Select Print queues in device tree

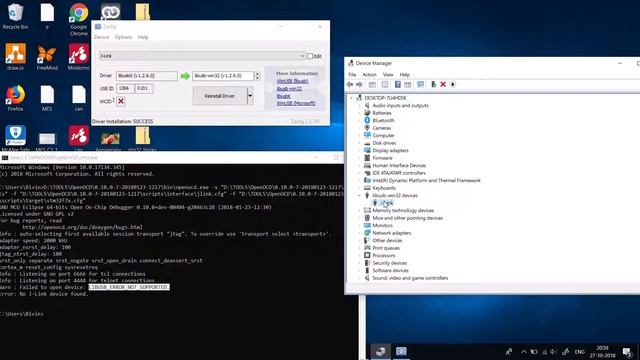[x=386, y=248]
